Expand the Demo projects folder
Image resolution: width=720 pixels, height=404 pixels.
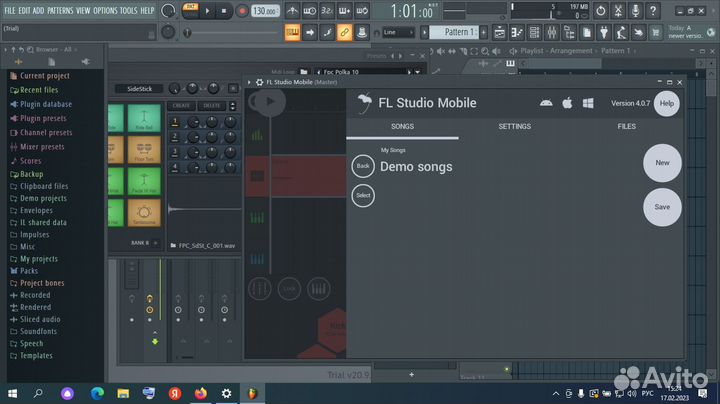click(x=43, y=198)
